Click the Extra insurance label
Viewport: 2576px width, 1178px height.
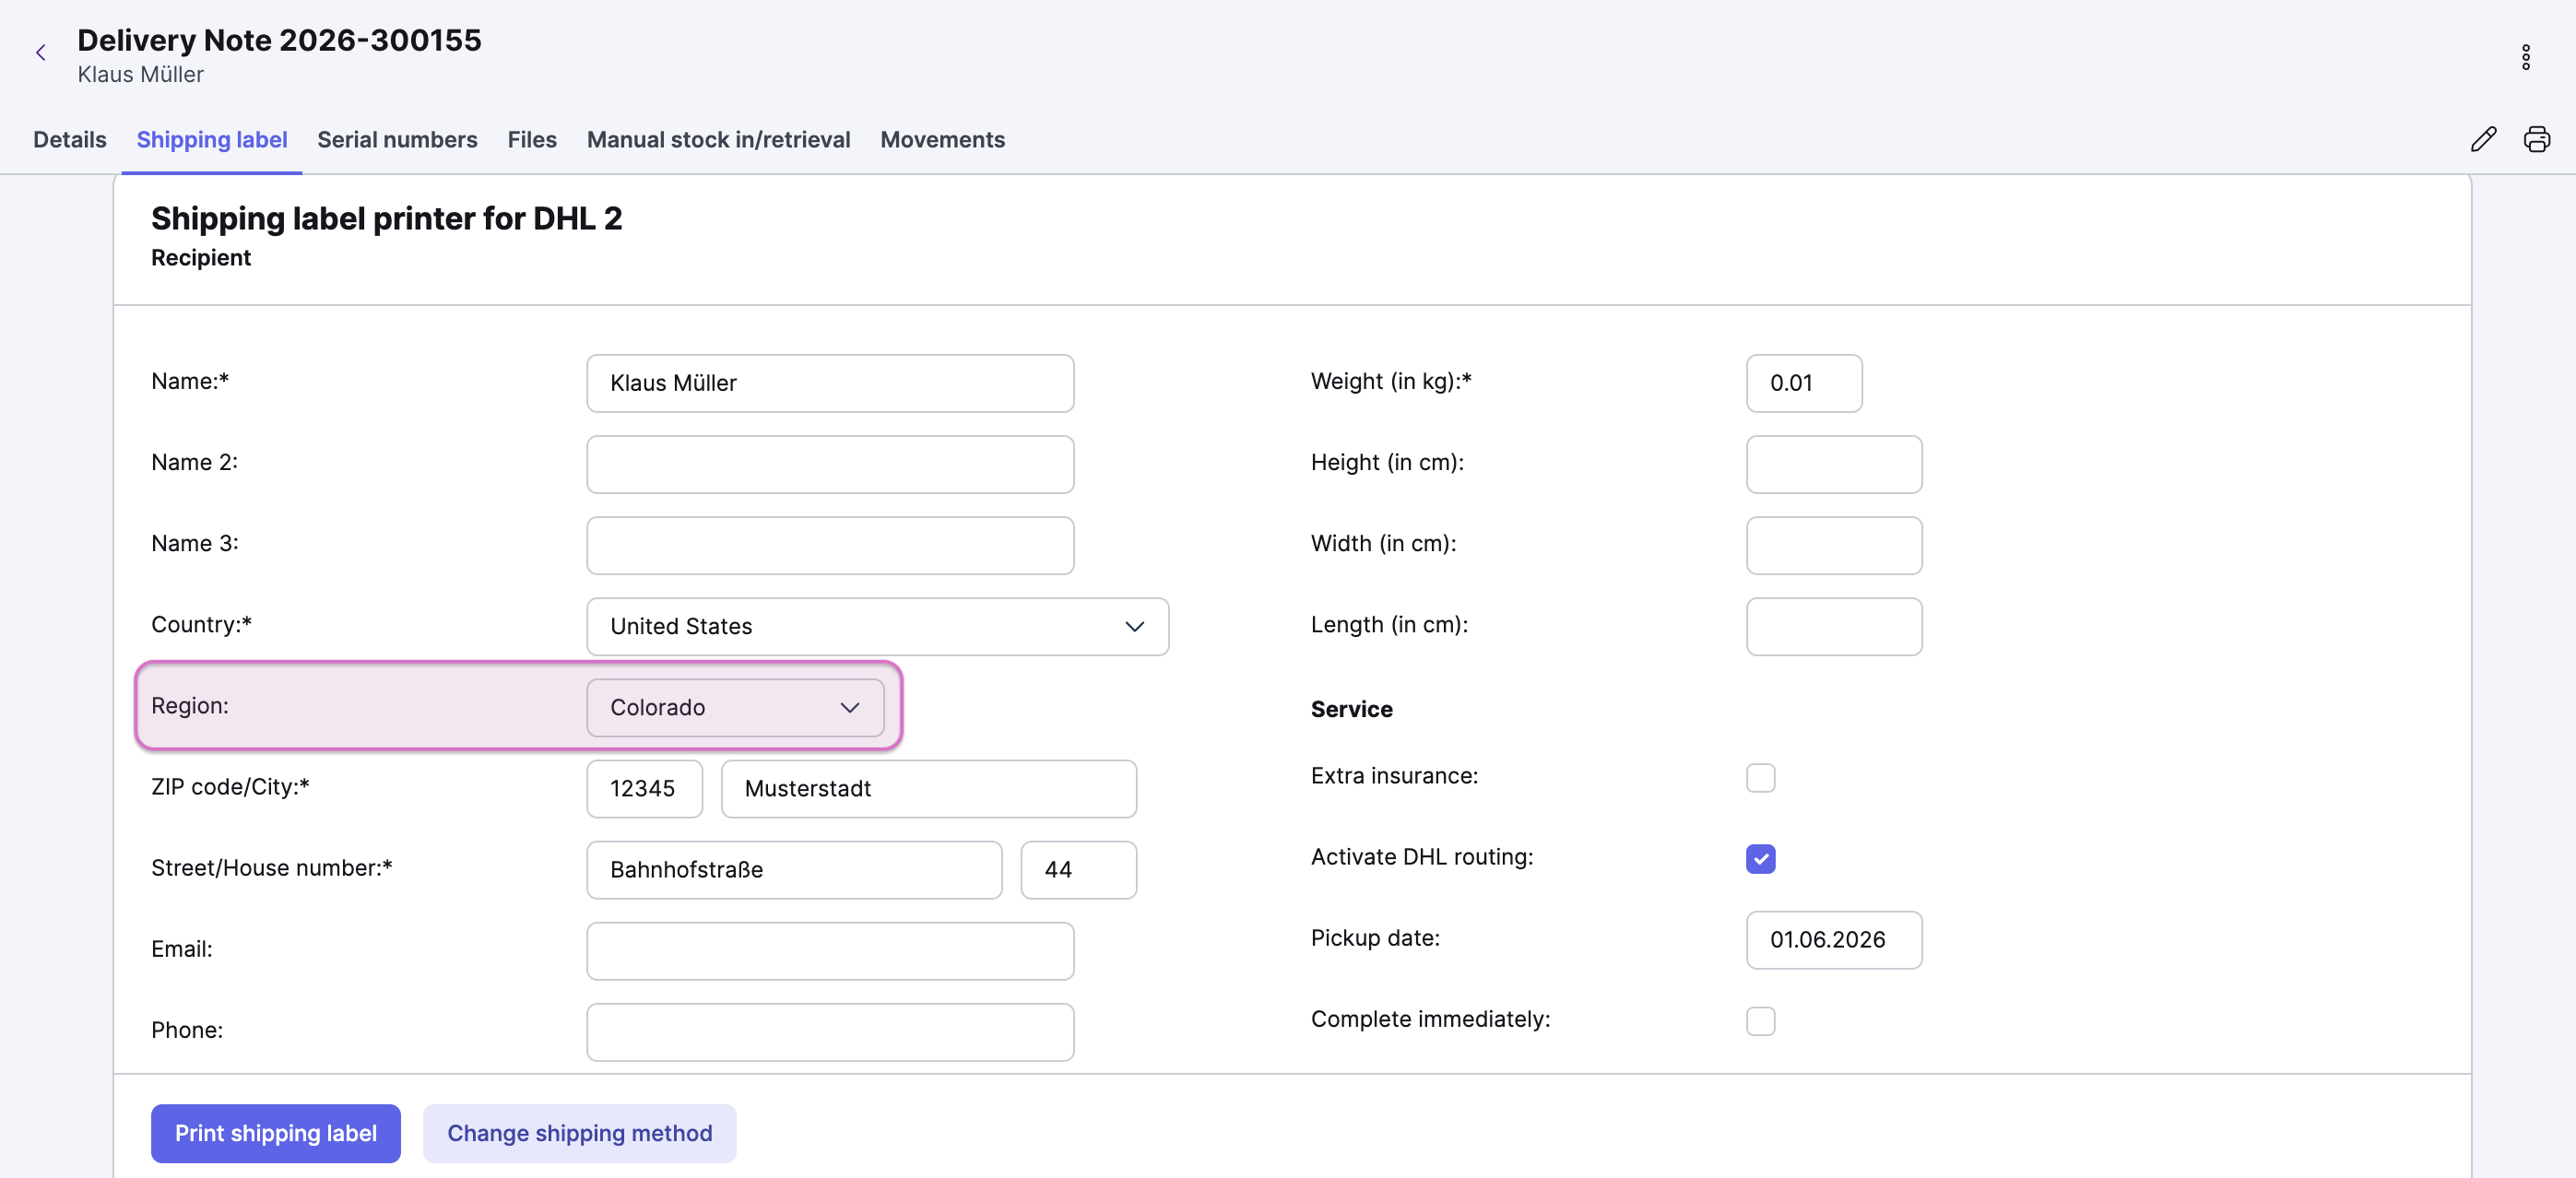1394,776
